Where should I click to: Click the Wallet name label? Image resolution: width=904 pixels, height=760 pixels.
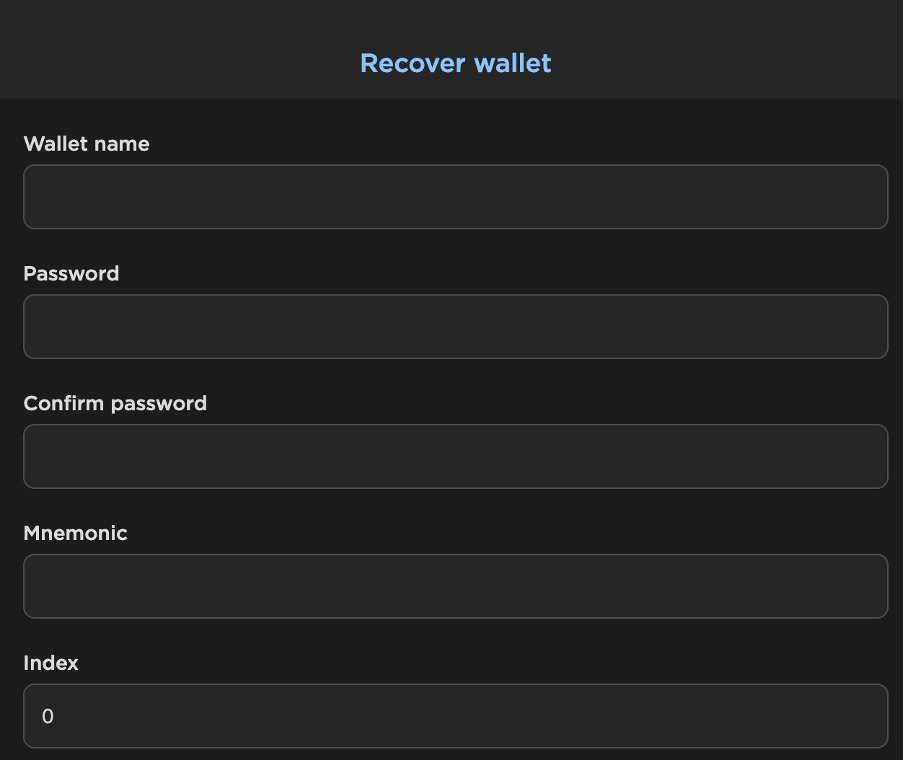coord(86,144)
